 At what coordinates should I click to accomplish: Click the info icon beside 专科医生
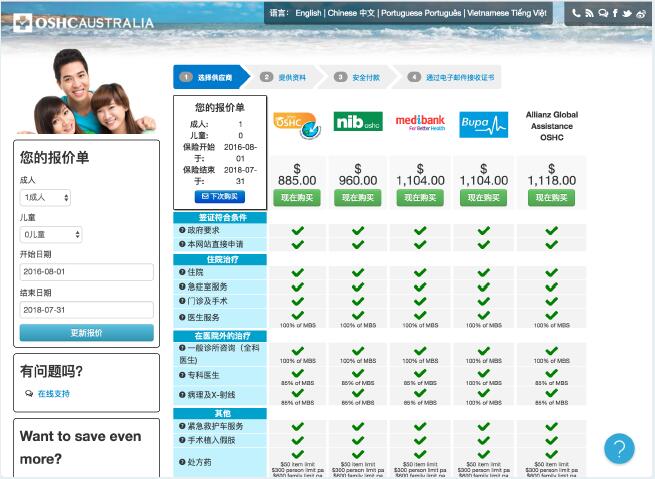[182, 375]
